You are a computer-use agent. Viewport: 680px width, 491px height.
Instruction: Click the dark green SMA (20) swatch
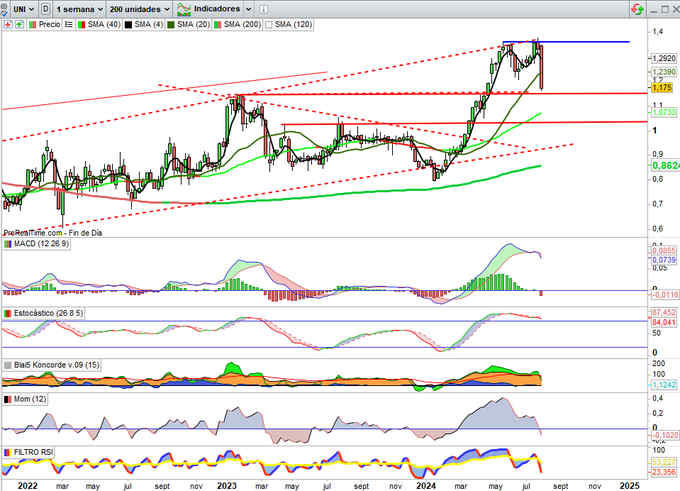tap(171, 25)
